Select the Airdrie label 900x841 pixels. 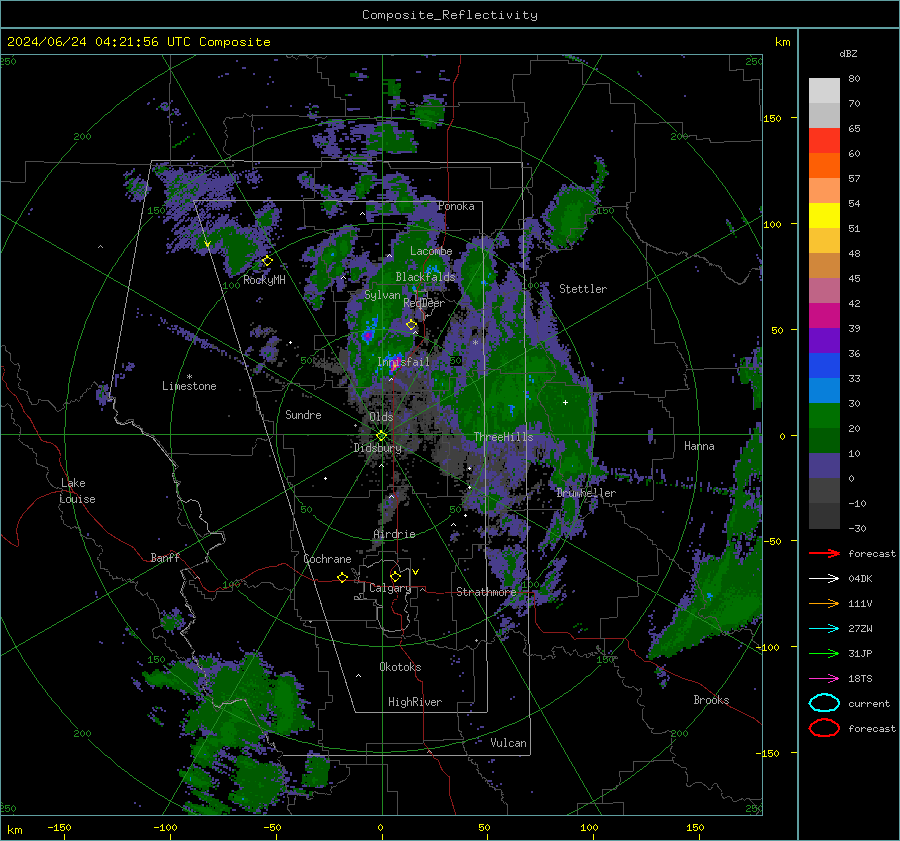[x=394, y=534]
